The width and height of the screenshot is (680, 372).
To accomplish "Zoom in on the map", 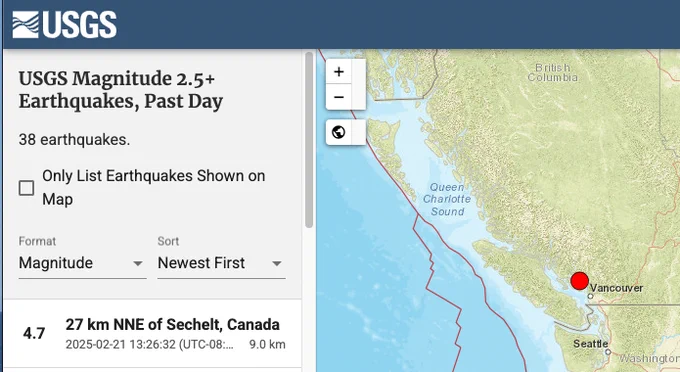I will pyautogui.click(x=339, y=72).
